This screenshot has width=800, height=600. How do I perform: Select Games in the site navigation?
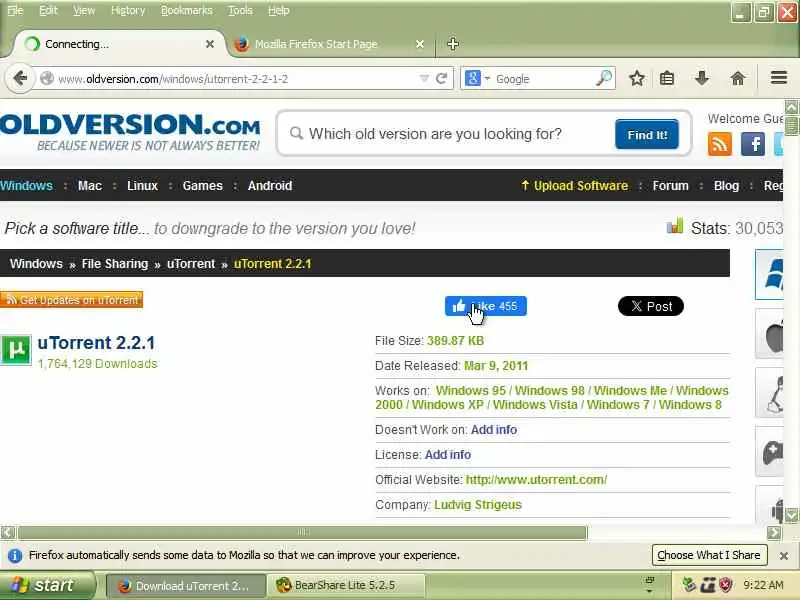coord(203,186)
